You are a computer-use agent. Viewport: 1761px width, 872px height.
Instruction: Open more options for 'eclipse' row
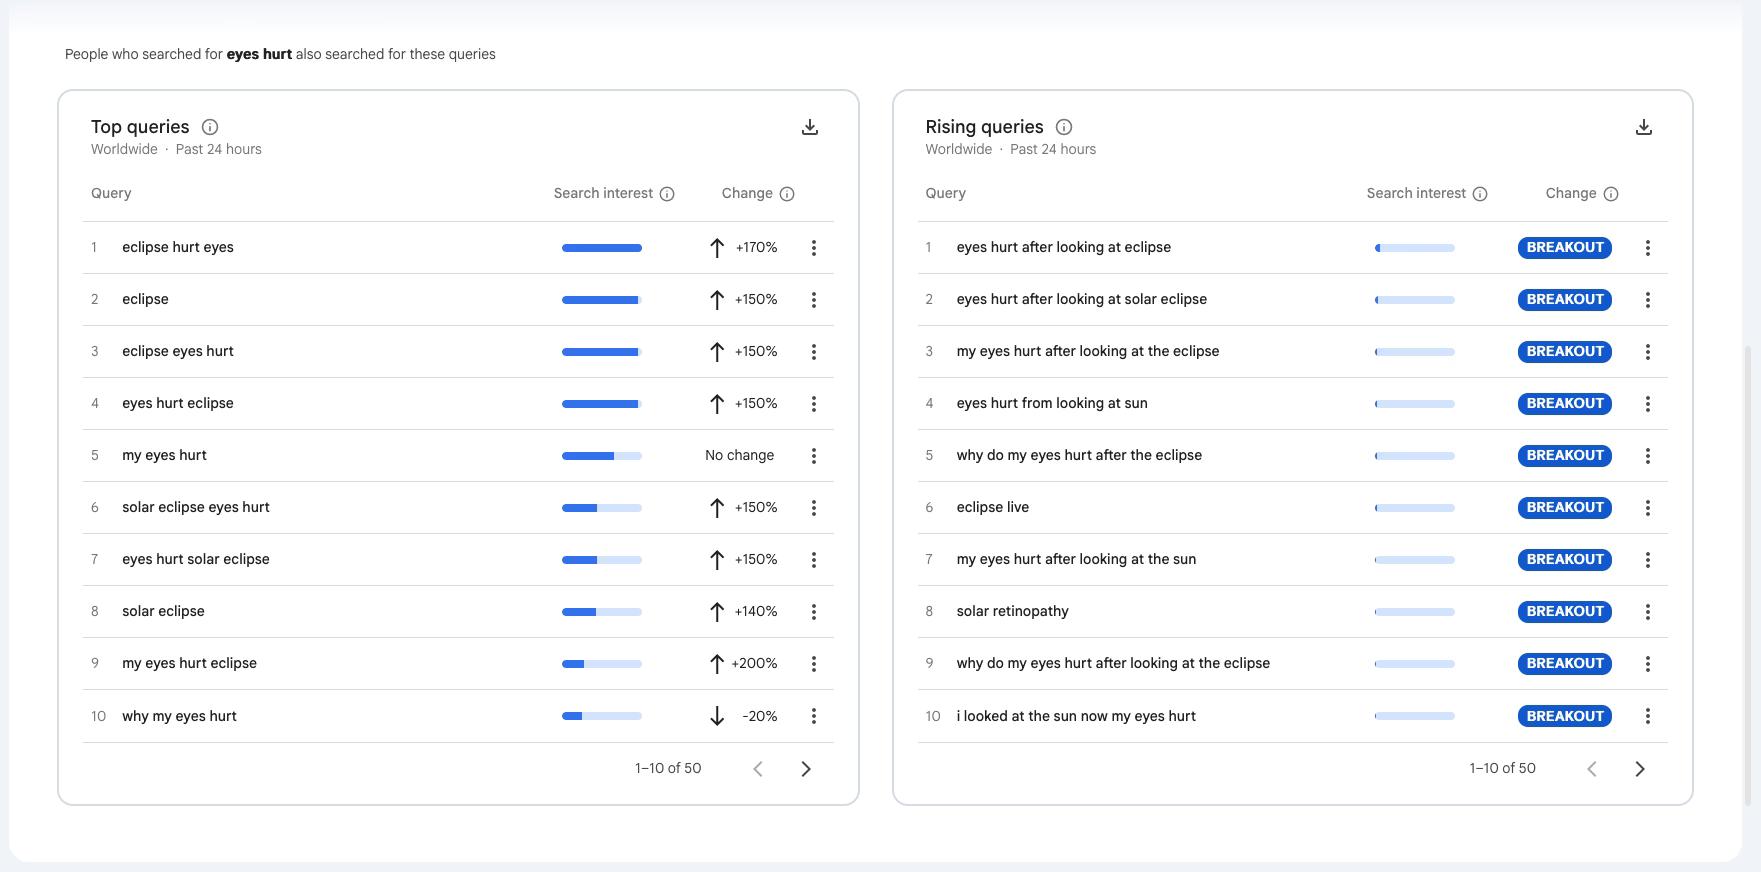coord(814,300)
